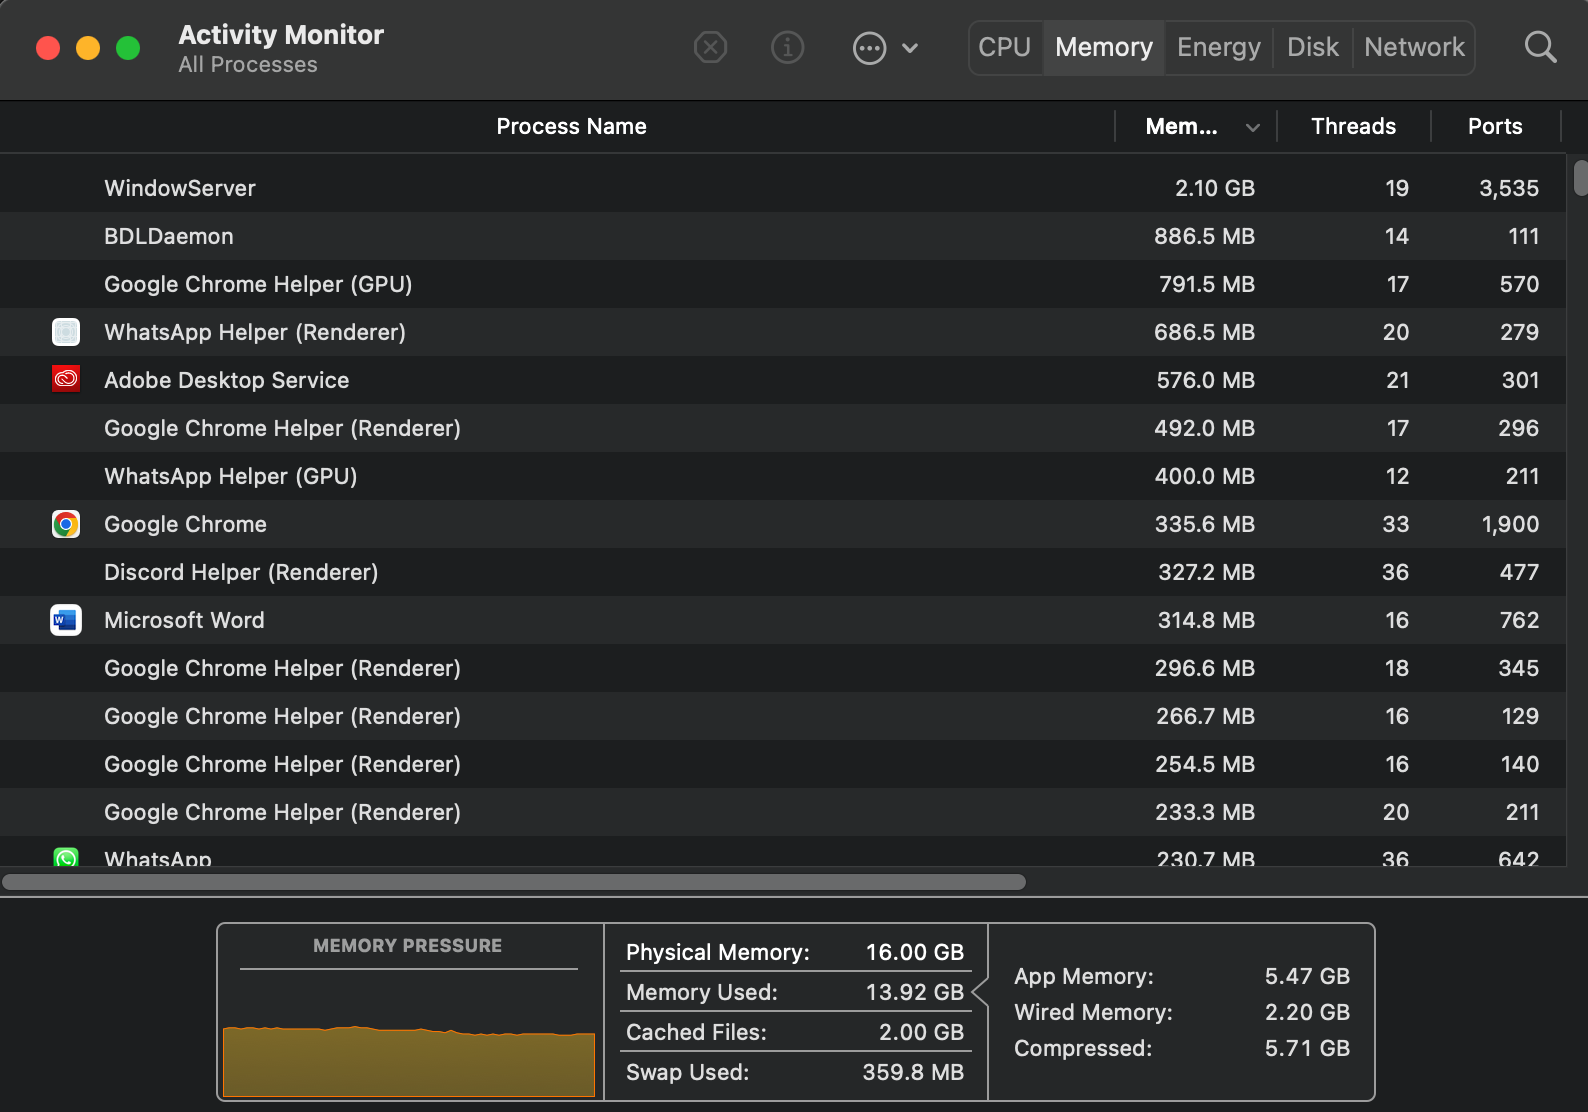
Task: Expand the more-actions dropdown chevron
Action: (910, 48)
